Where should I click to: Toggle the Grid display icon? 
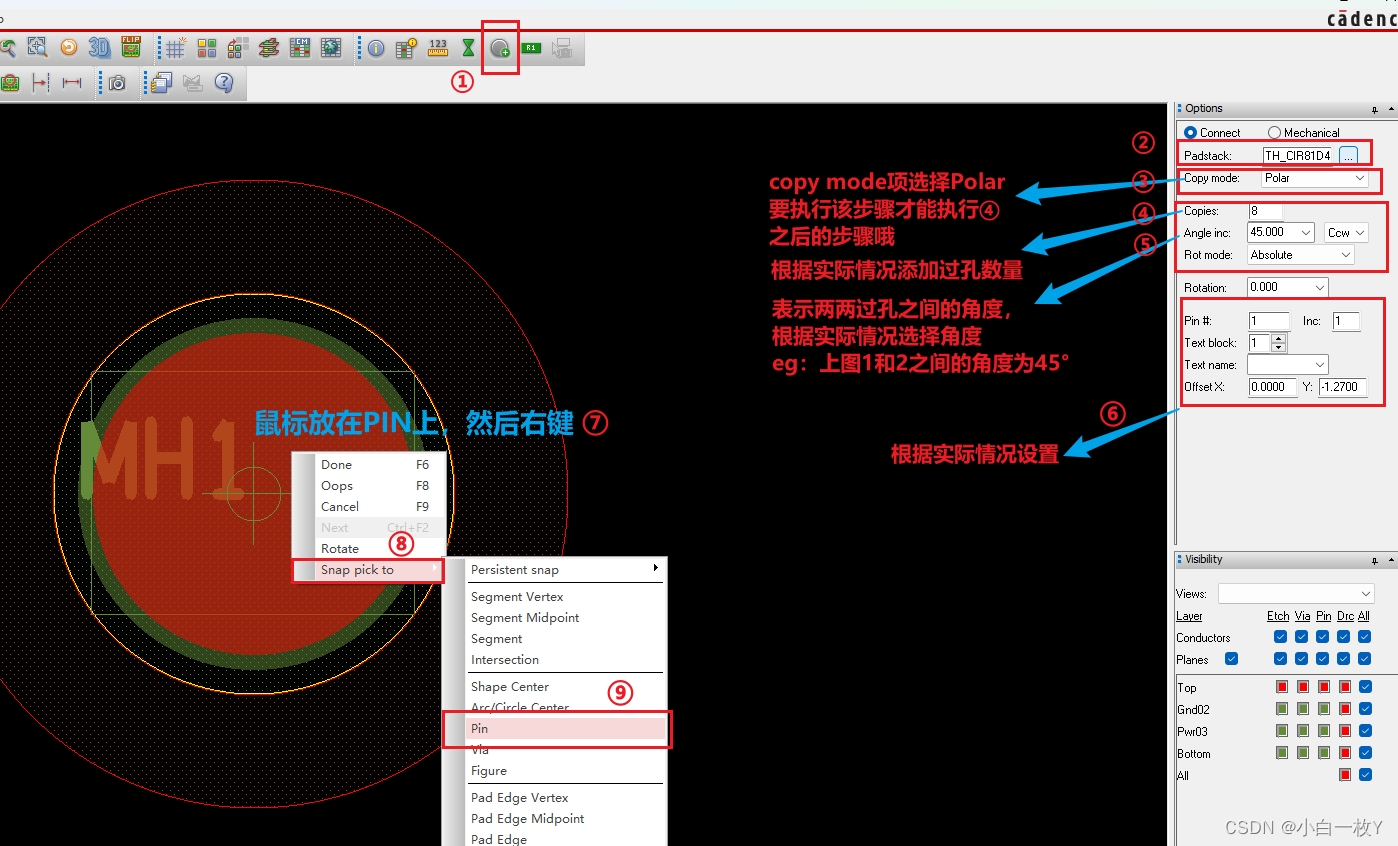[x=175, y=47]
